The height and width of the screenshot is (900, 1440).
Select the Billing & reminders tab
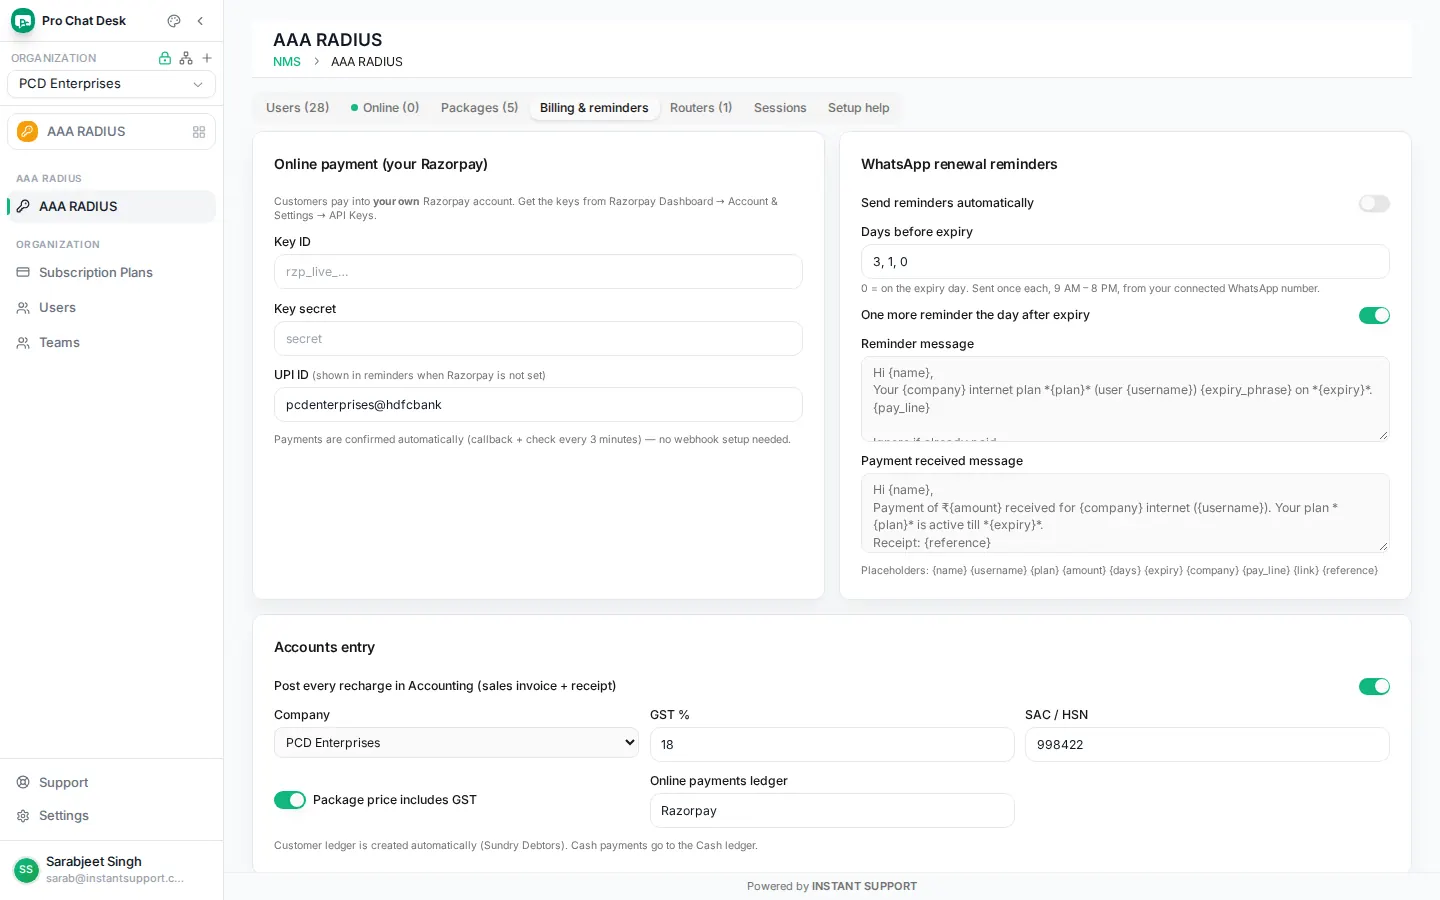[594, 108]
